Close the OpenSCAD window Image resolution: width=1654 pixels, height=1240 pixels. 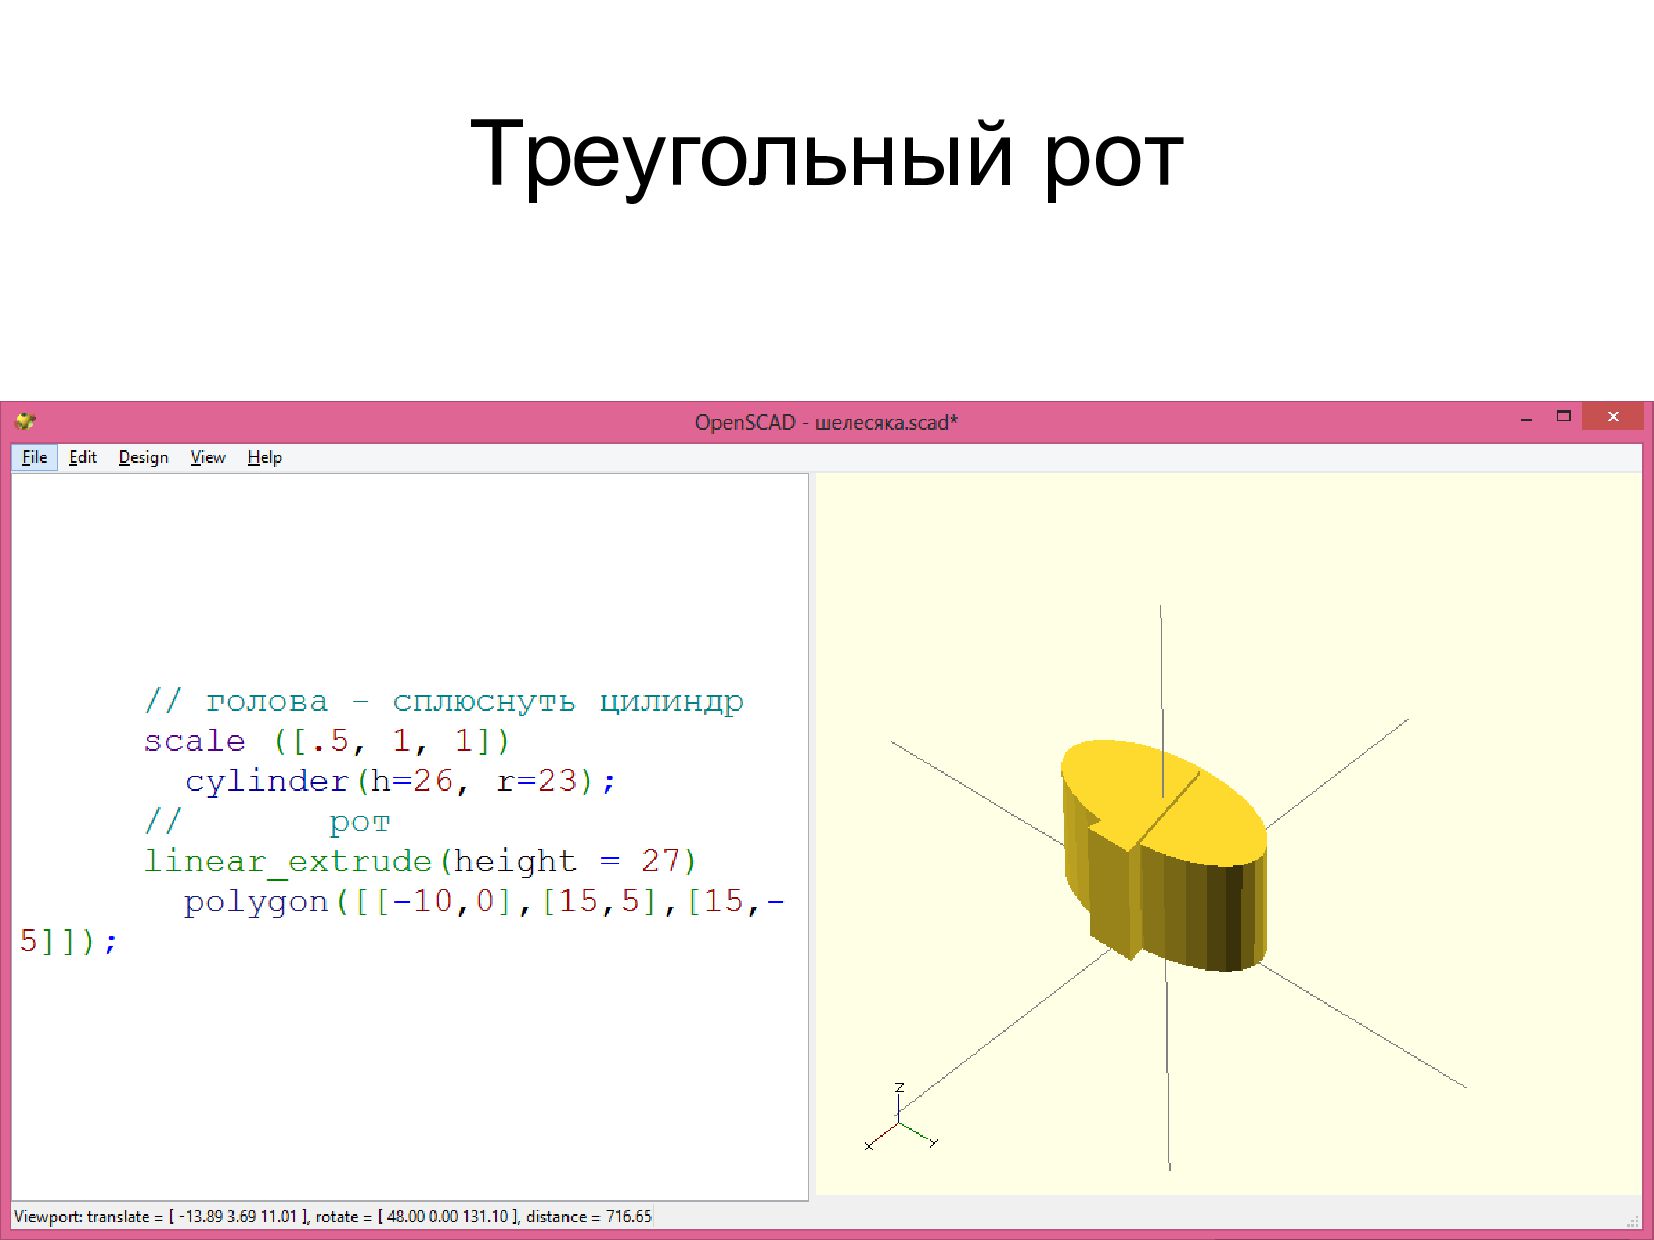[x=1613, y=417]
